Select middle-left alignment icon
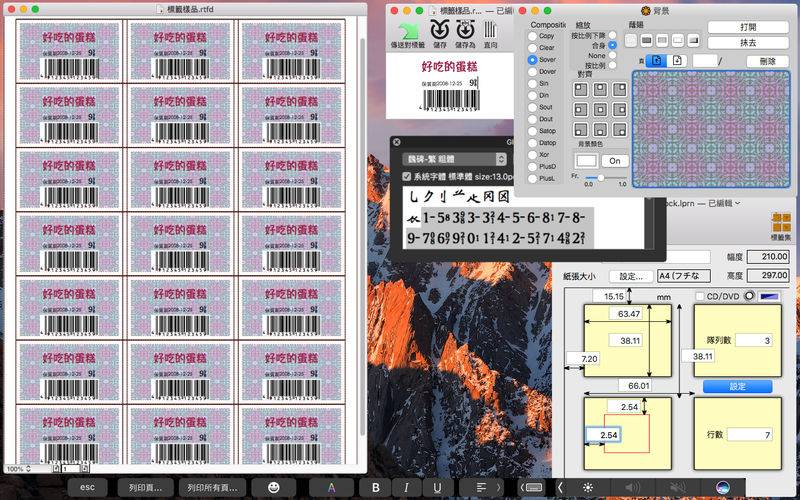This screenshot has height=500, width=800. [581, 110]
